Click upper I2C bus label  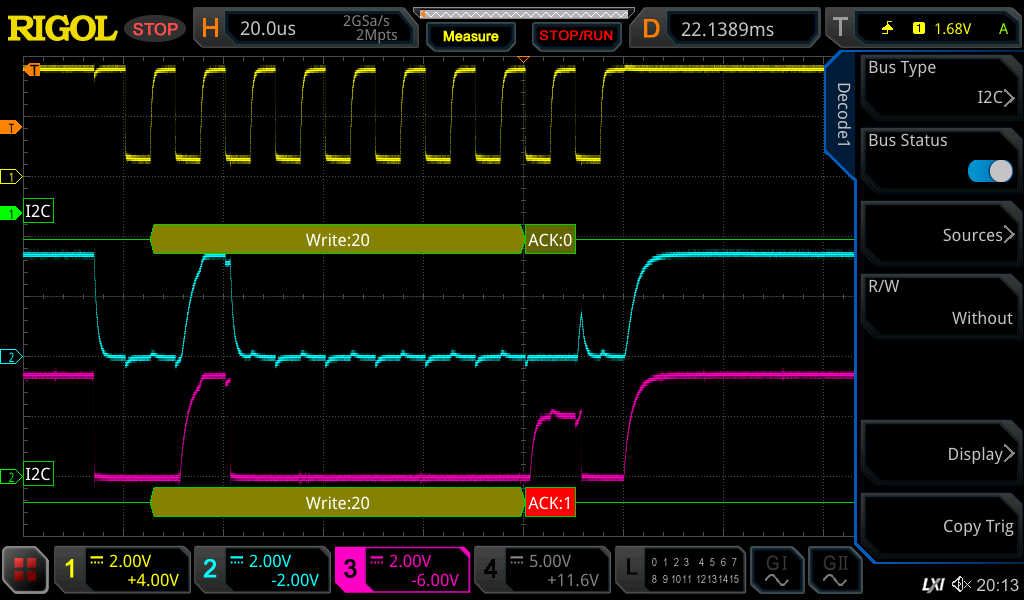click(38, 211)
